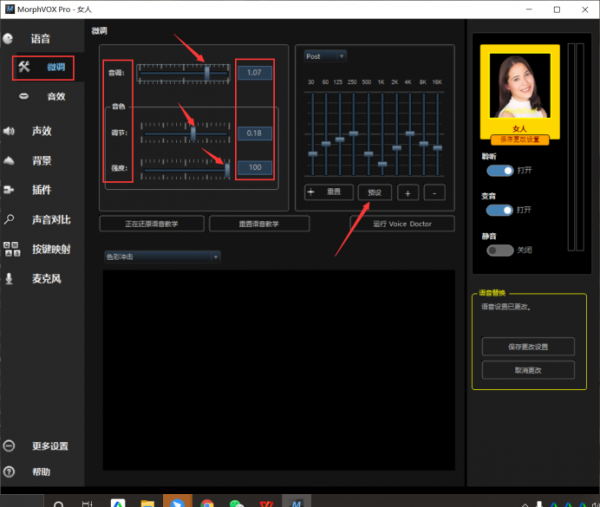This screenshot has width=600, height=507.
Task: Toggle the 聆听 listen switch
Action: click(500, 171)
